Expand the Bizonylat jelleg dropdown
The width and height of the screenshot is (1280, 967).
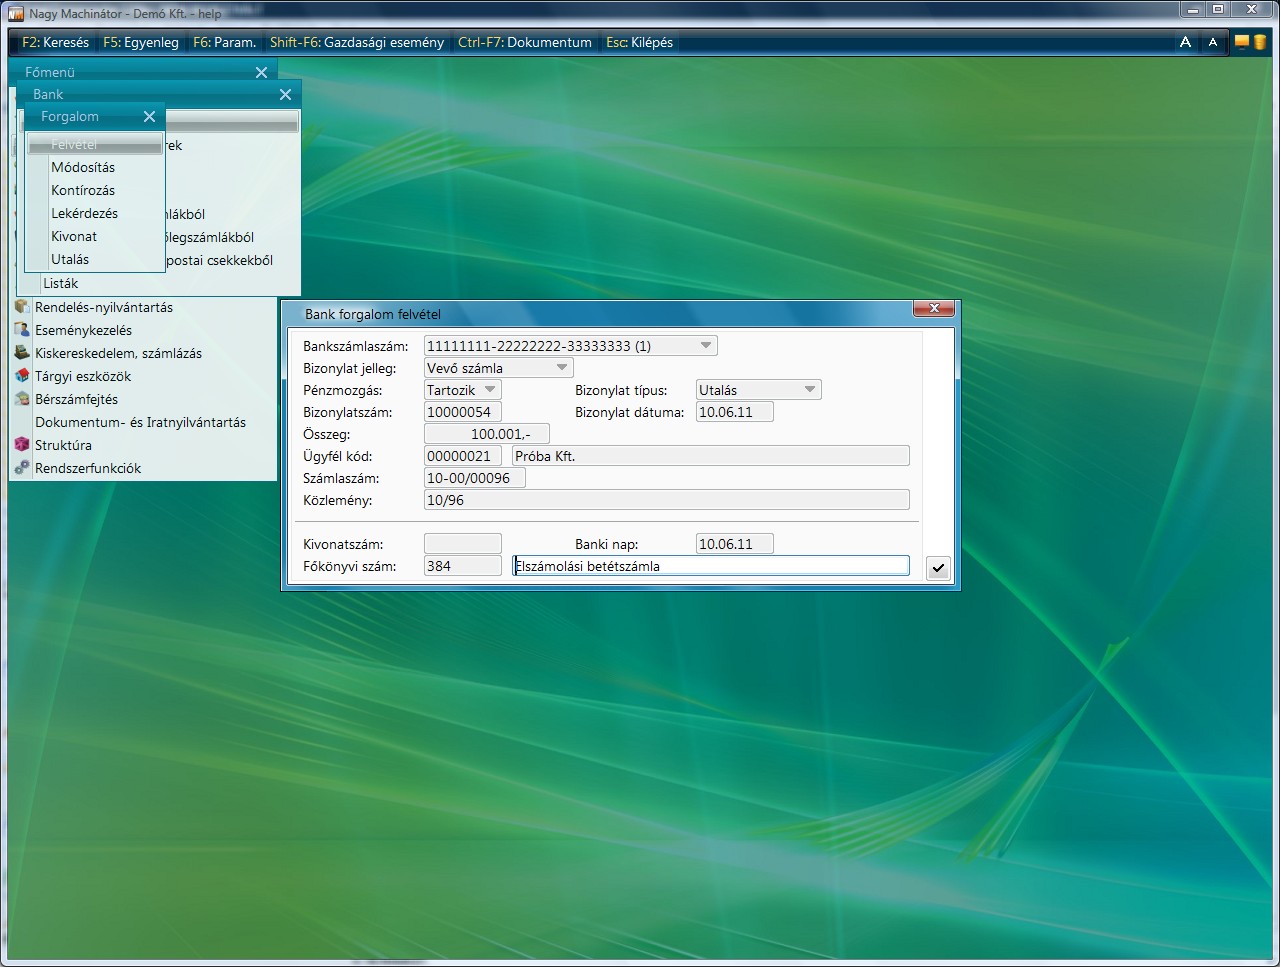point(562,368)
